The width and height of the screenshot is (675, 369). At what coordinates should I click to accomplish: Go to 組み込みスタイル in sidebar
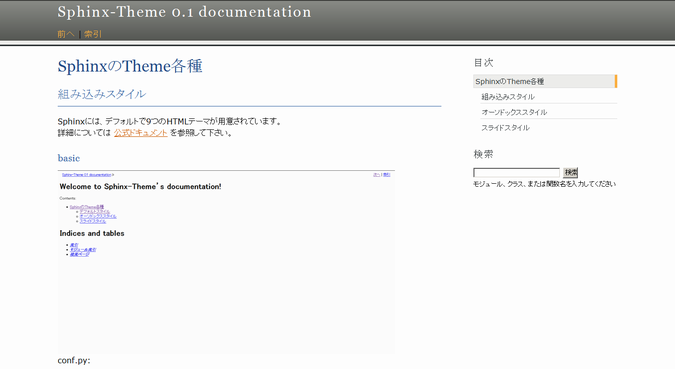click(x=508, y=97)
